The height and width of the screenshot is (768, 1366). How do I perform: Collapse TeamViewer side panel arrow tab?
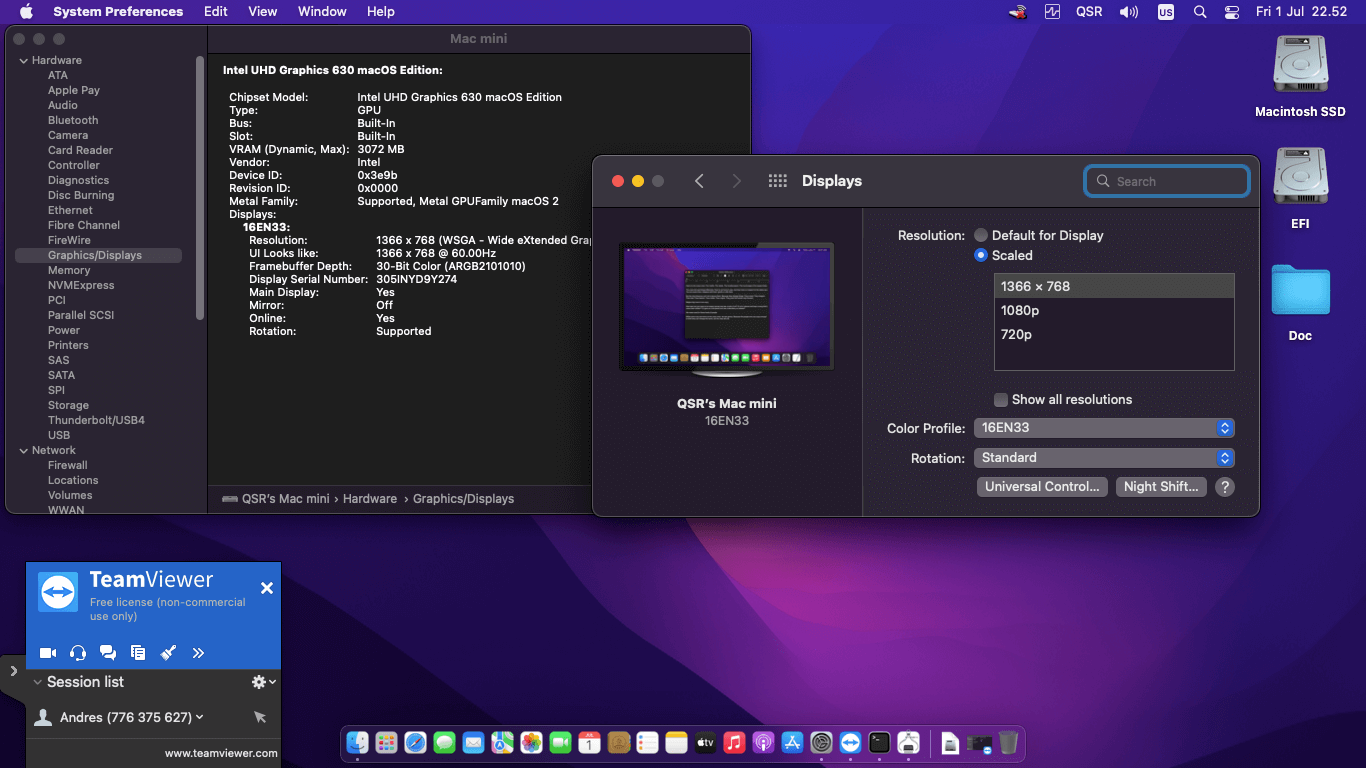click(x=12, y=671)
